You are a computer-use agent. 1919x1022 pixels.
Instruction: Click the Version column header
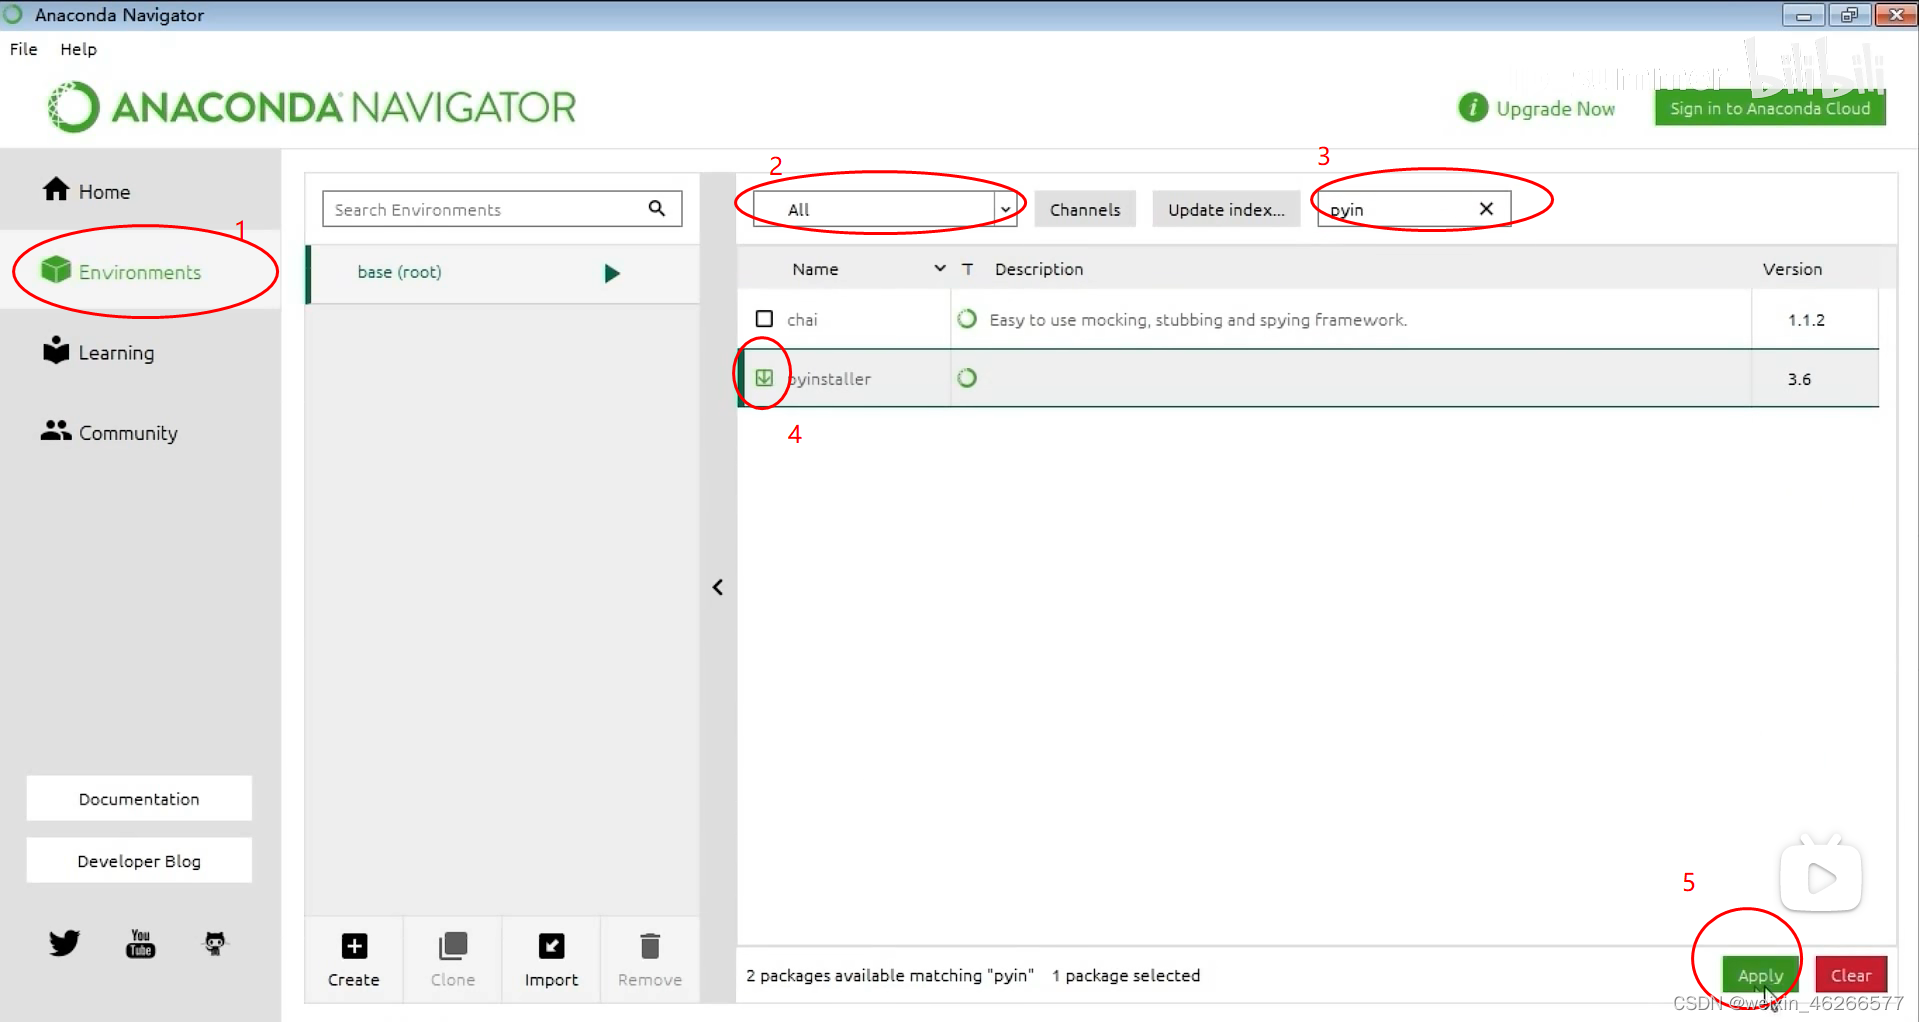[x=1792, y=269]
